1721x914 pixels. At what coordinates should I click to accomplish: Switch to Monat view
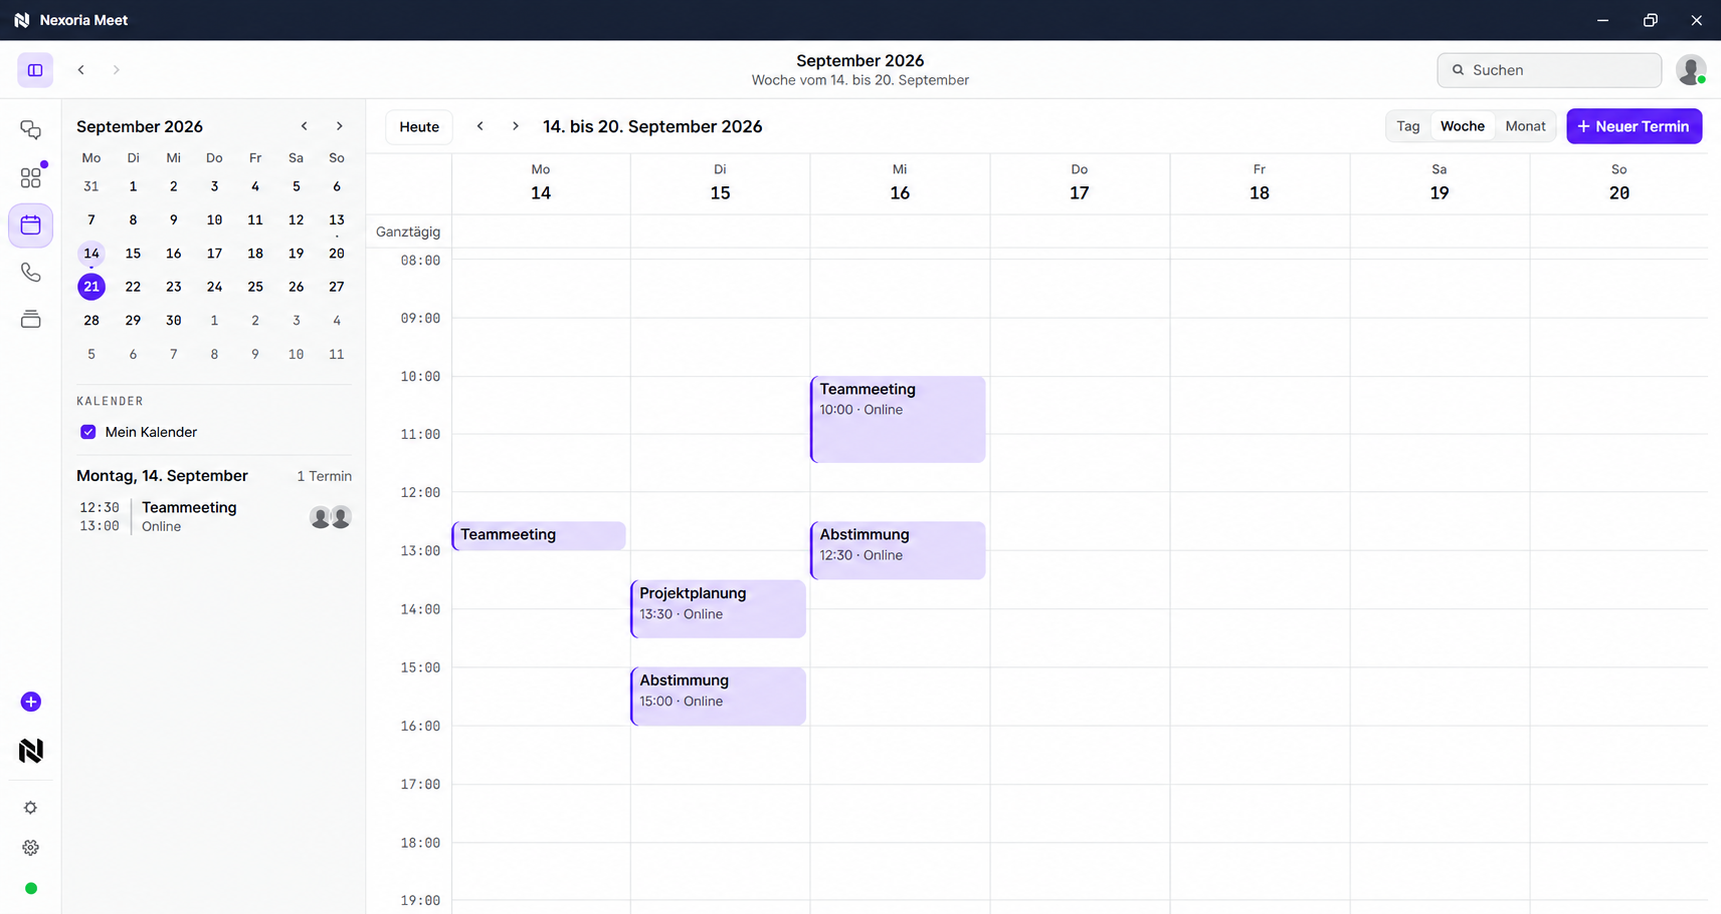click(x=1525, y=126)
